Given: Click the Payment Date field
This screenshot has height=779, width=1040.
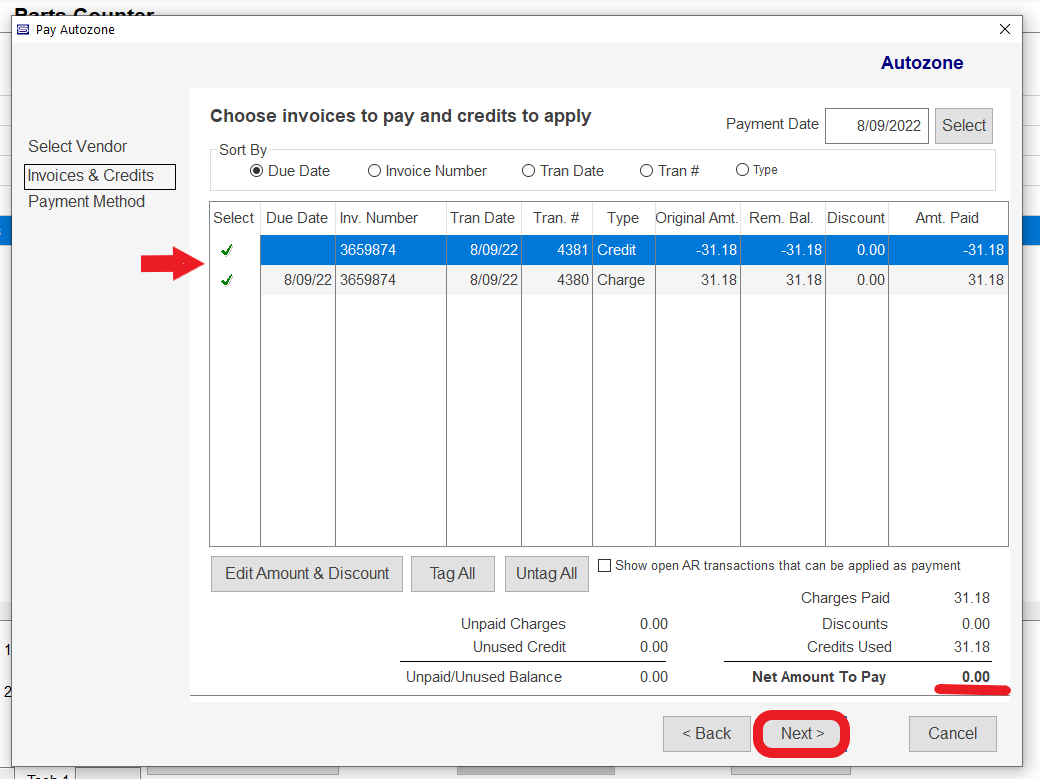Looking at the screenshot, I should click(x=876, y=125).
